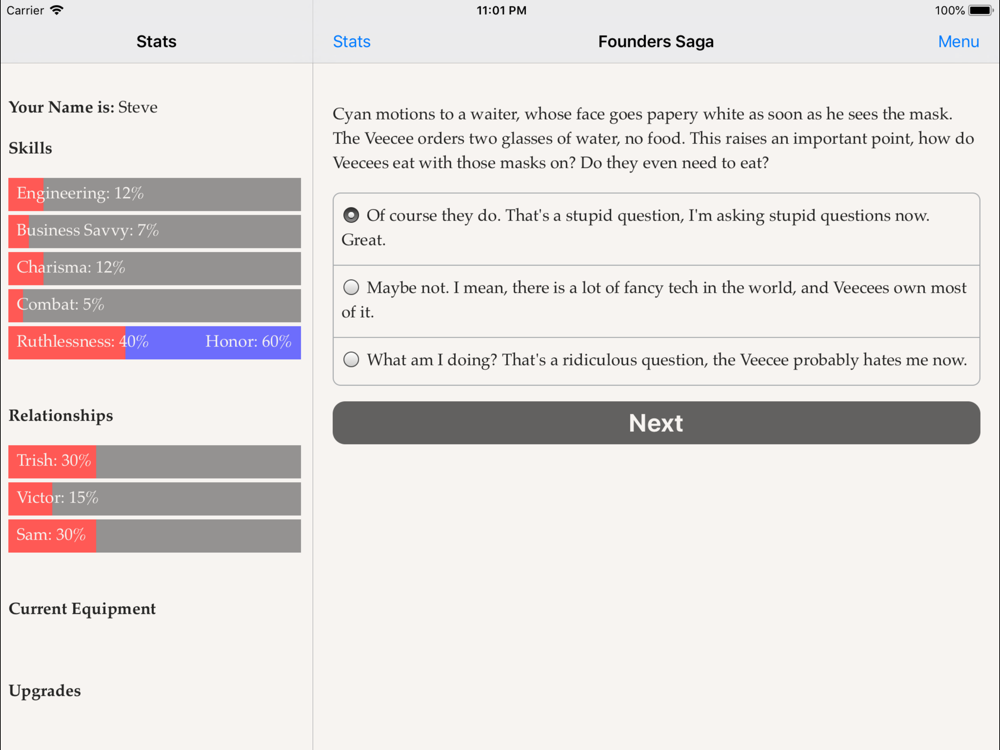The width and height of the screenshot is (1000, 750).
Task: Click the Current Equipment heading
Action: click(82, 609)
